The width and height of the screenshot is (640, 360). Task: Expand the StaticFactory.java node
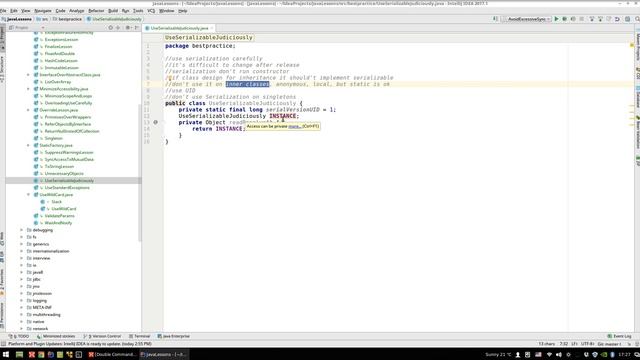coord(29,145)
